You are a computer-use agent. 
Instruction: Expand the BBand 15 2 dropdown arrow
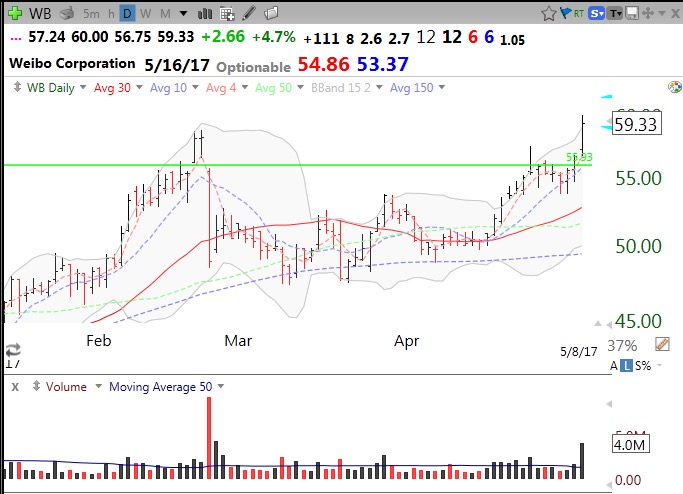(x=379, y=87)
